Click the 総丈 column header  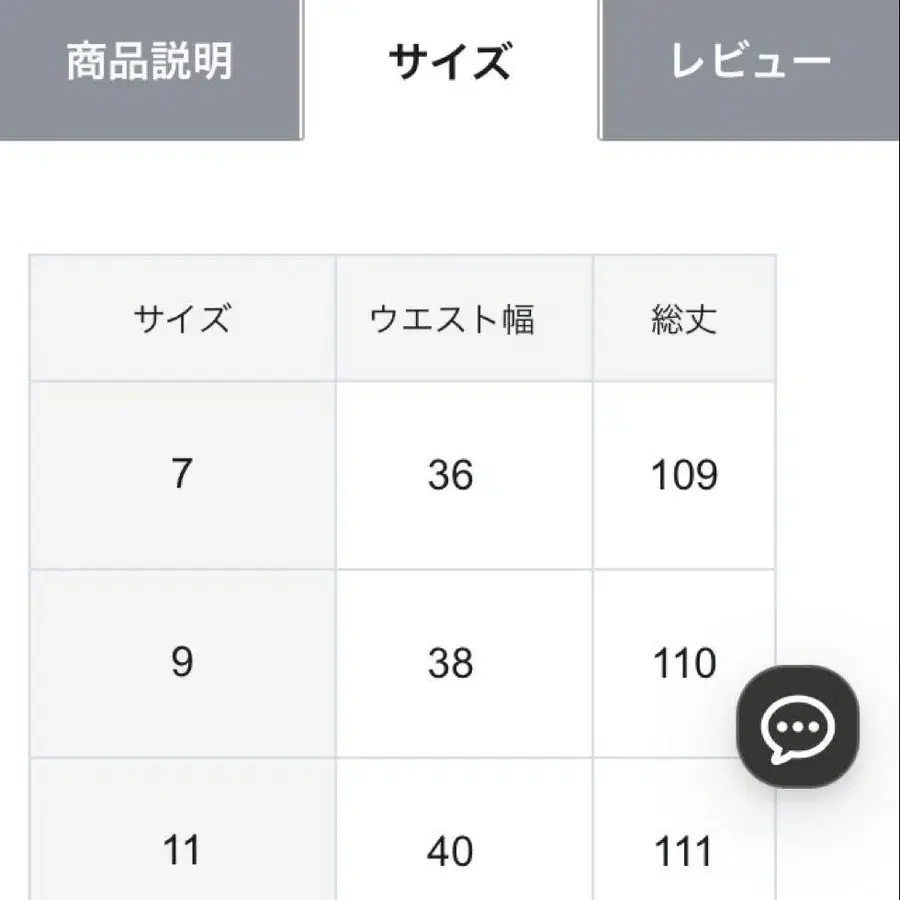[x=684, y=319]
